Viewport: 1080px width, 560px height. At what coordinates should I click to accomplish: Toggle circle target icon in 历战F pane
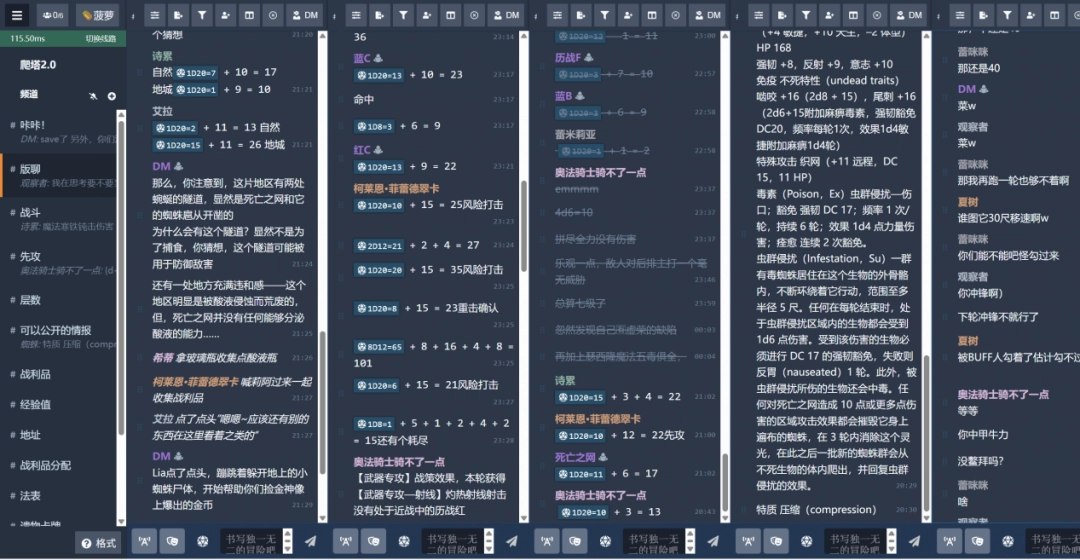675,15
